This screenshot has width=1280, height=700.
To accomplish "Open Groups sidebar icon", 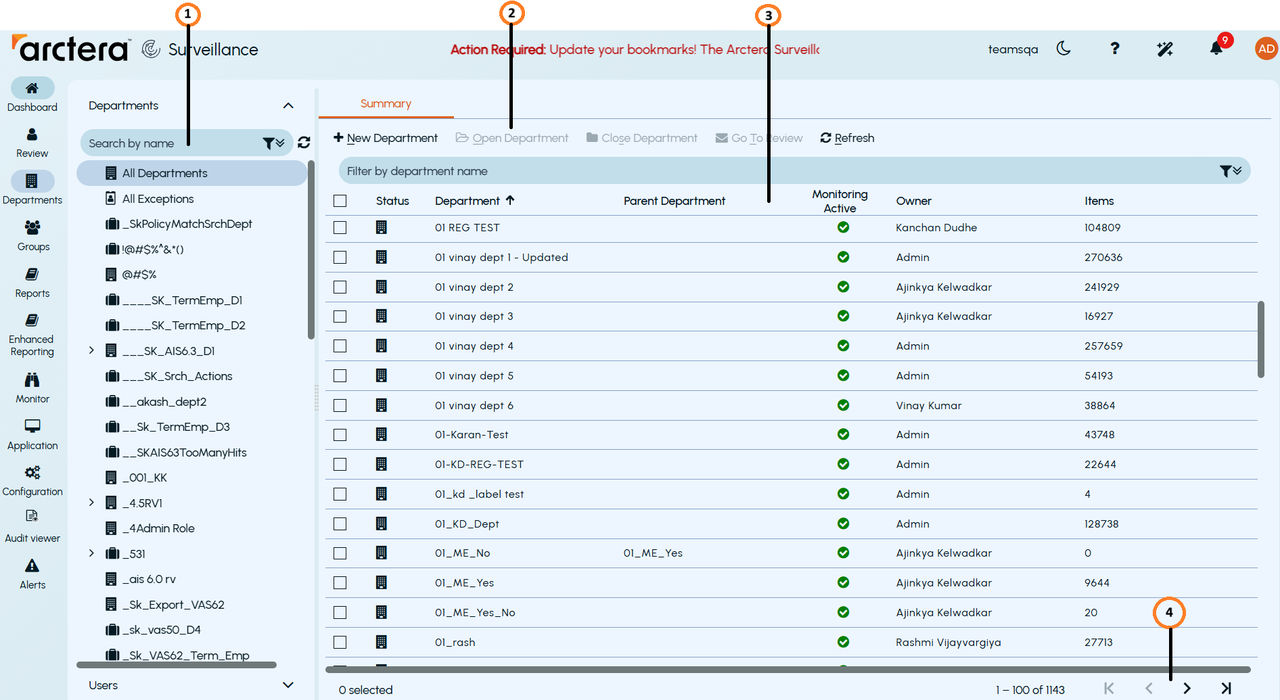I will click(x=32, y=228).
